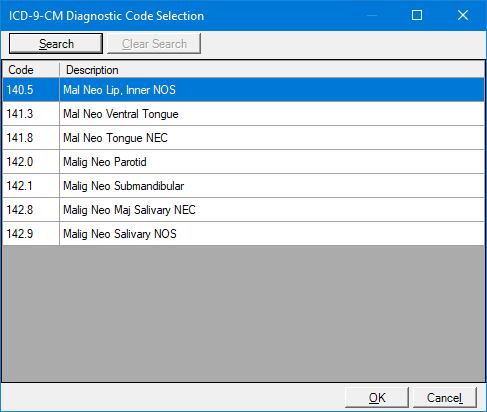Click the Search button
Viewport: 487px width, 412px height.
pyautogui.click(x=56, y=43)
